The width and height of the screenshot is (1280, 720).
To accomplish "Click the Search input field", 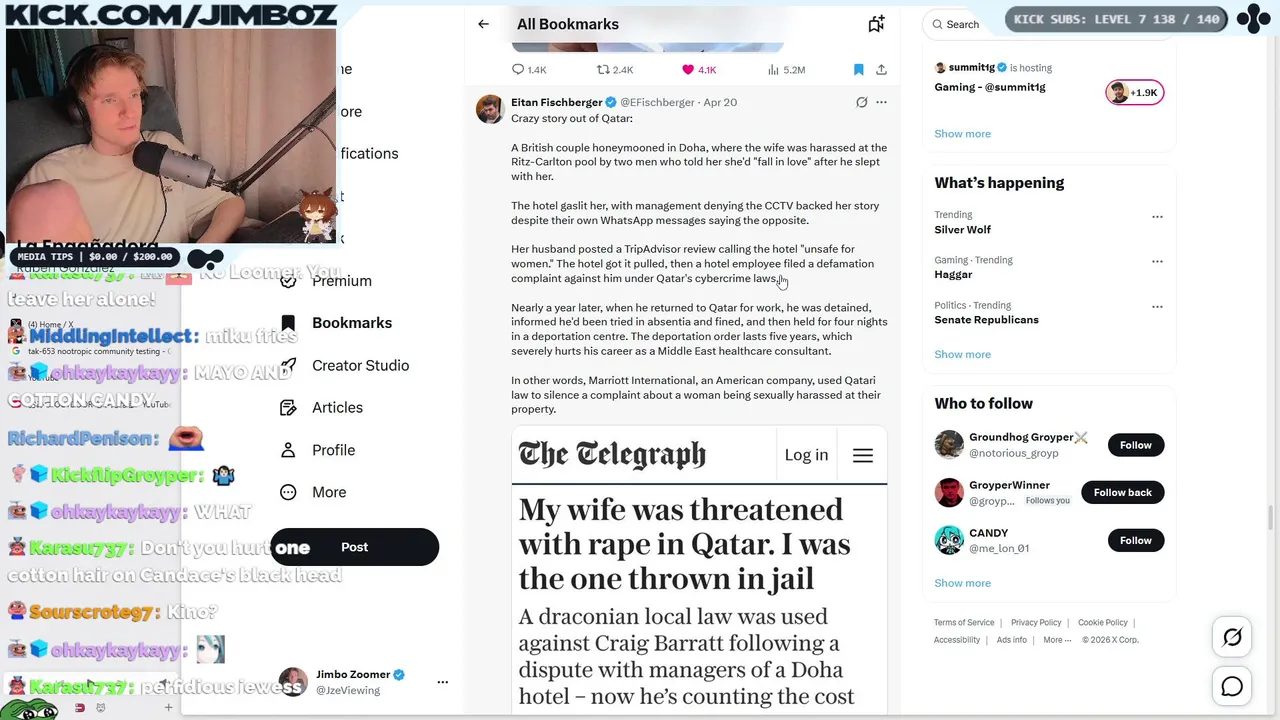I will tap(963, 24).
